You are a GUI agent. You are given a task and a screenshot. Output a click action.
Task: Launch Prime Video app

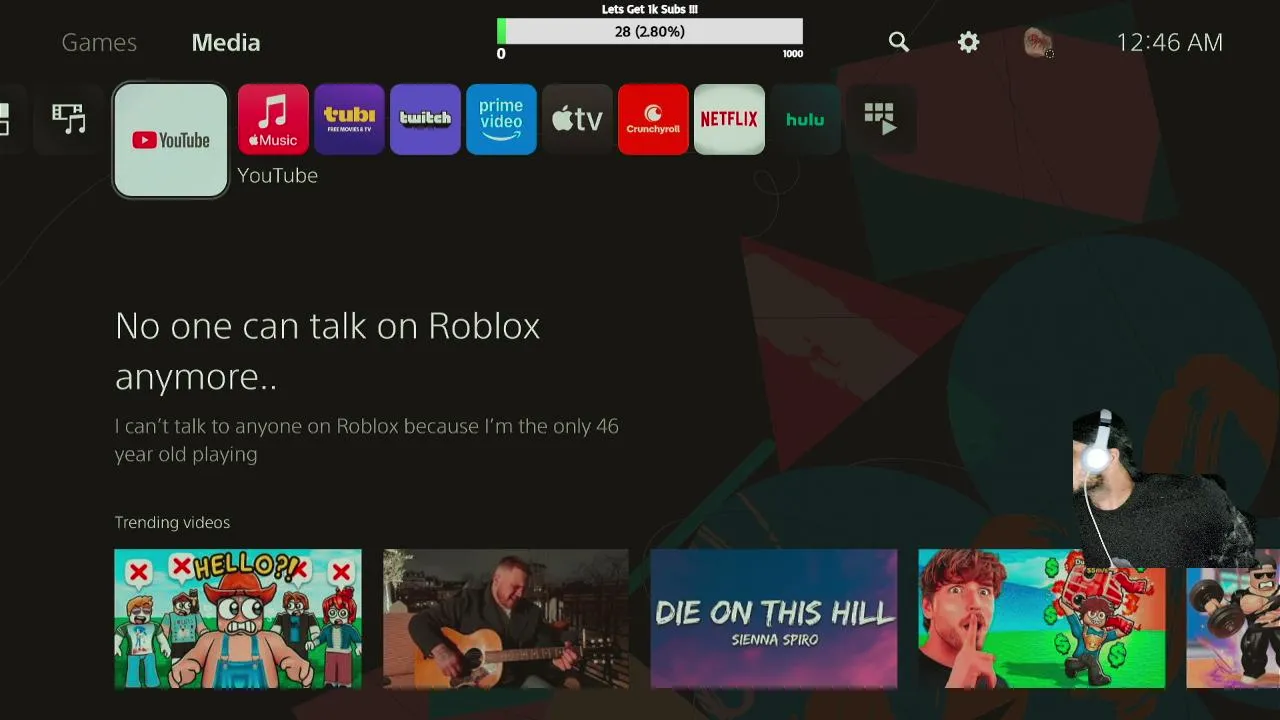[501, 119]
